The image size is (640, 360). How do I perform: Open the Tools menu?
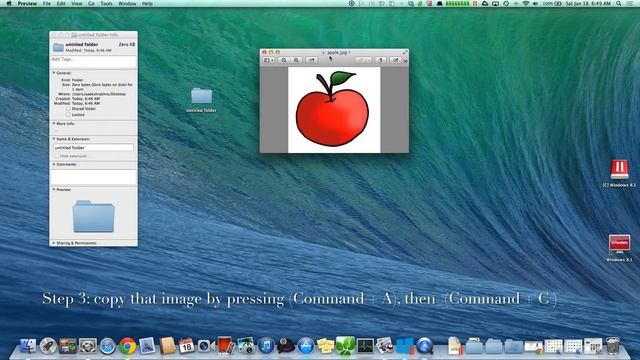click(107, 3)
